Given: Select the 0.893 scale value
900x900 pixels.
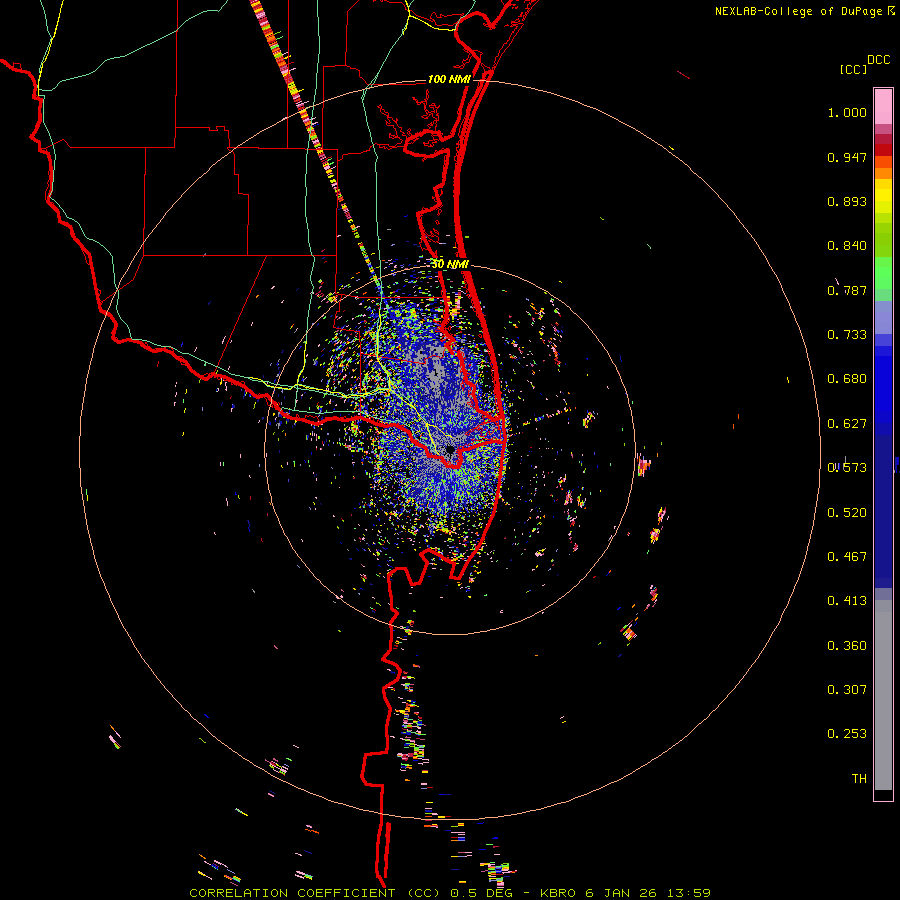Looking at the screenshot, I should click(x=847, y=201).
